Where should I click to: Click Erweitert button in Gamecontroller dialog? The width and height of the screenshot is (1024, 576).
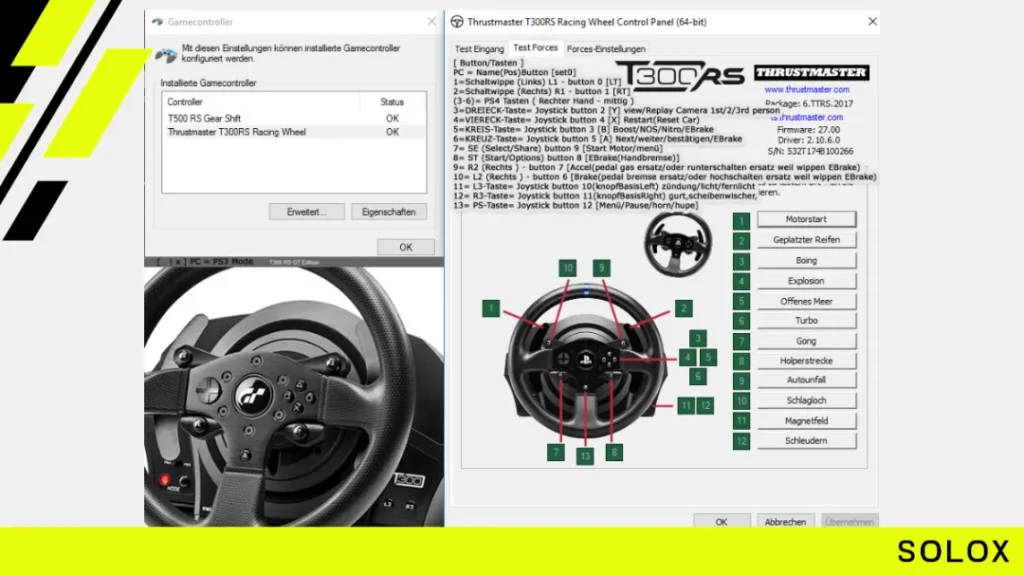306,212
